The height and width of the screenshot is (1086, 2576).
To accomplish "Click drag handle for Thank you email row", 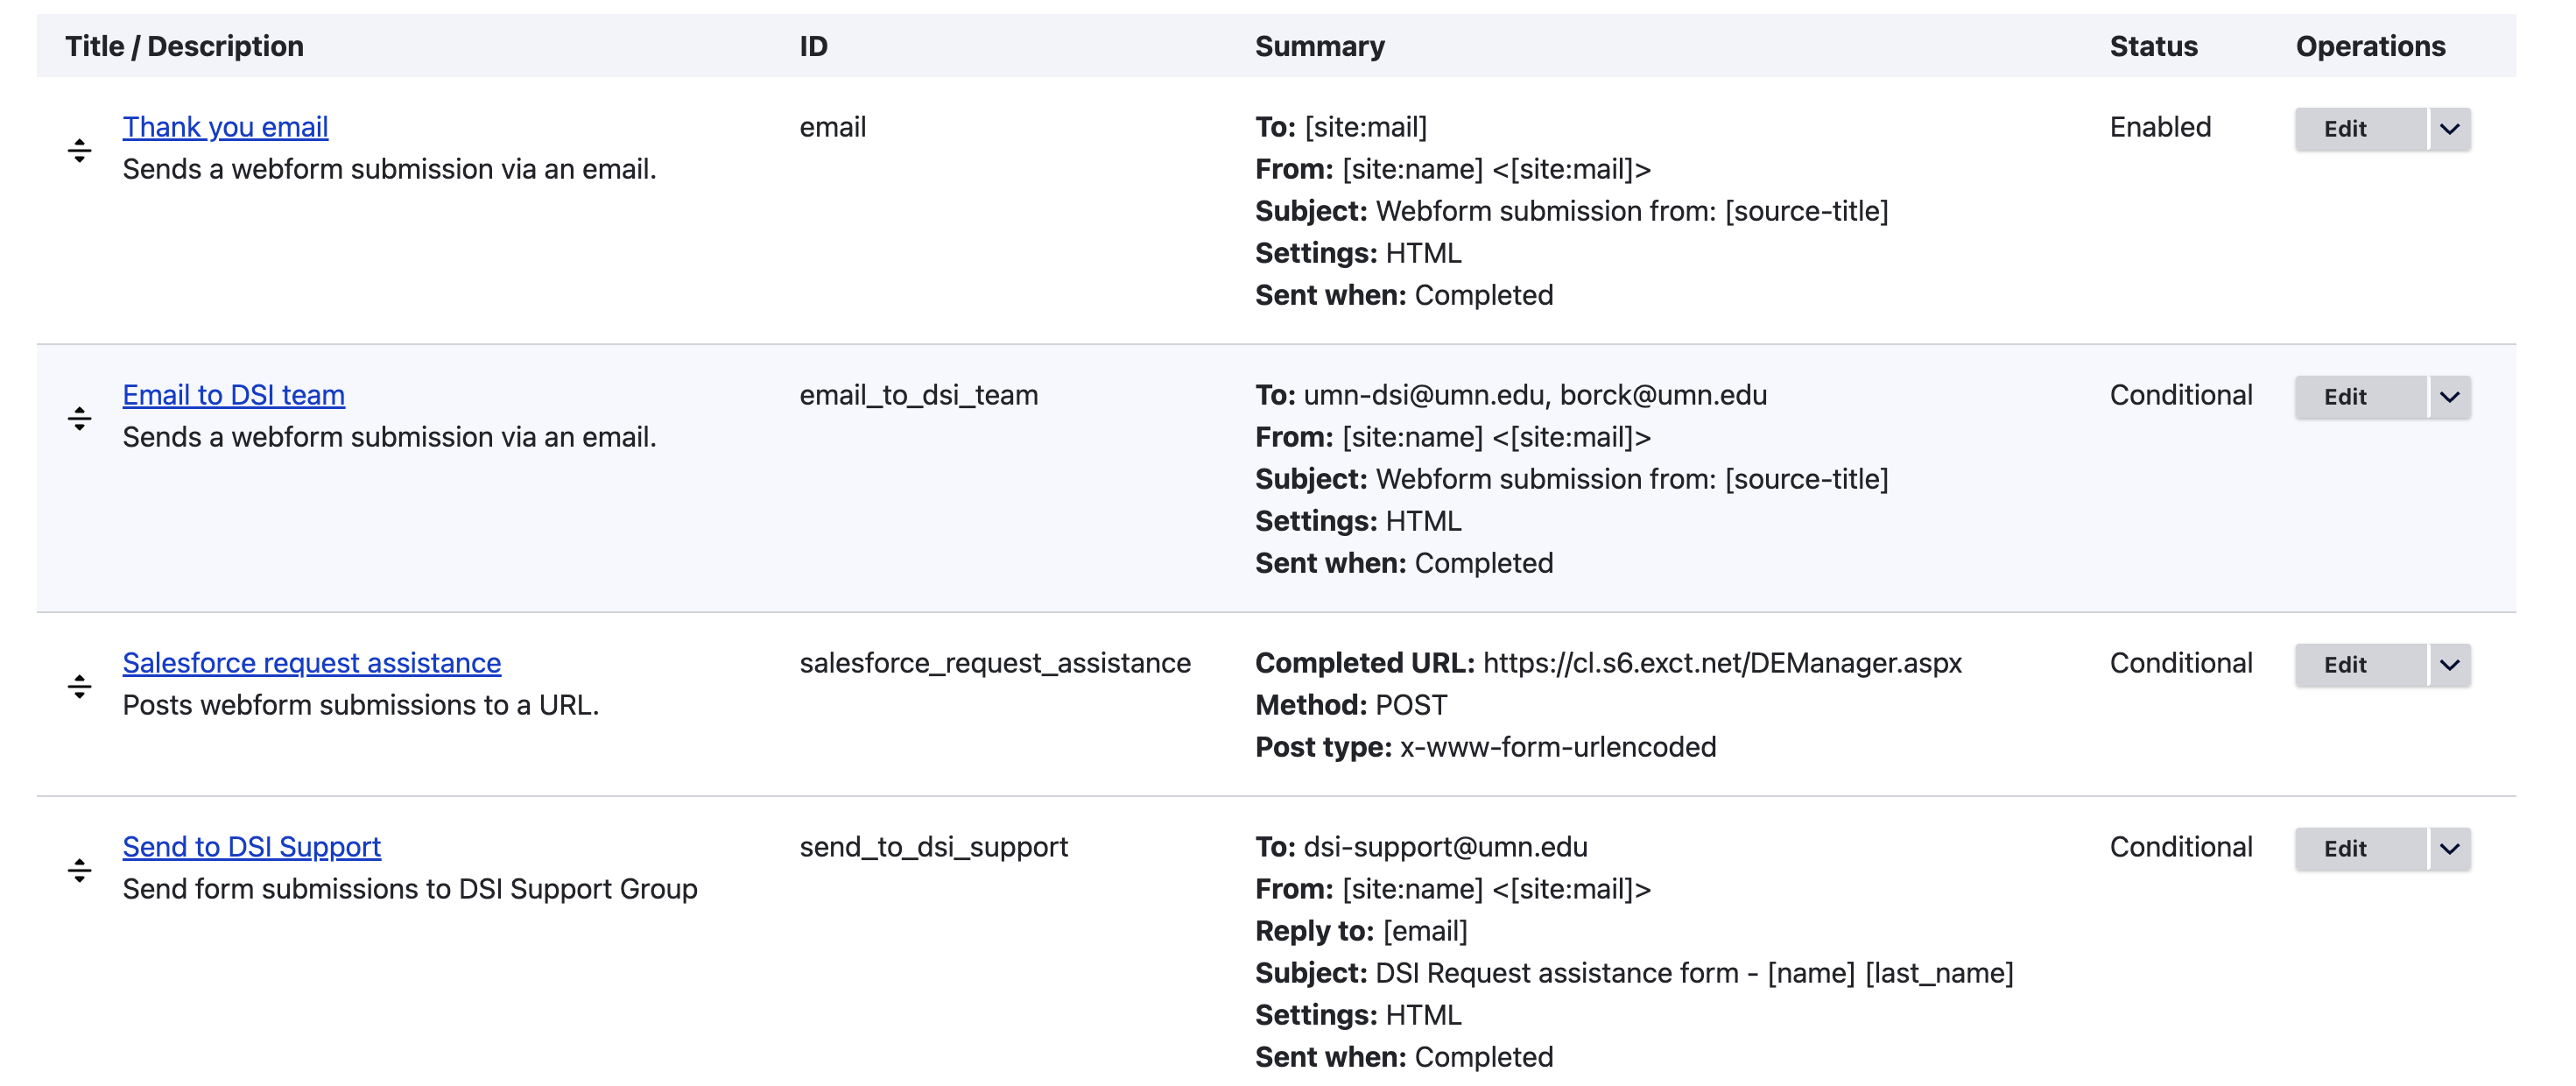I will pos(79,150).
